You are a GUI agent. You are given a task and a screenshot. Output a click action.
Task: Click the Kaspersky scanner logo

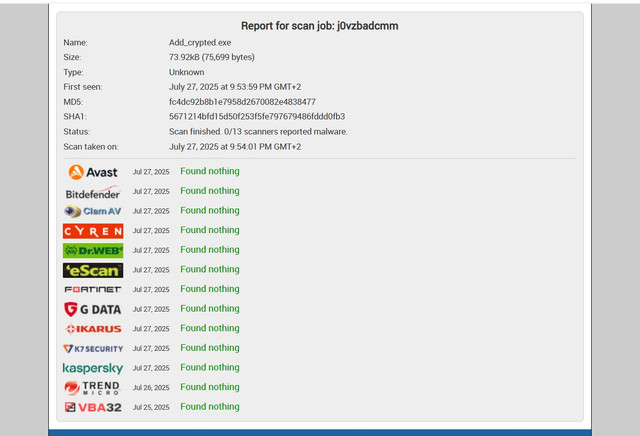[93, 368]
